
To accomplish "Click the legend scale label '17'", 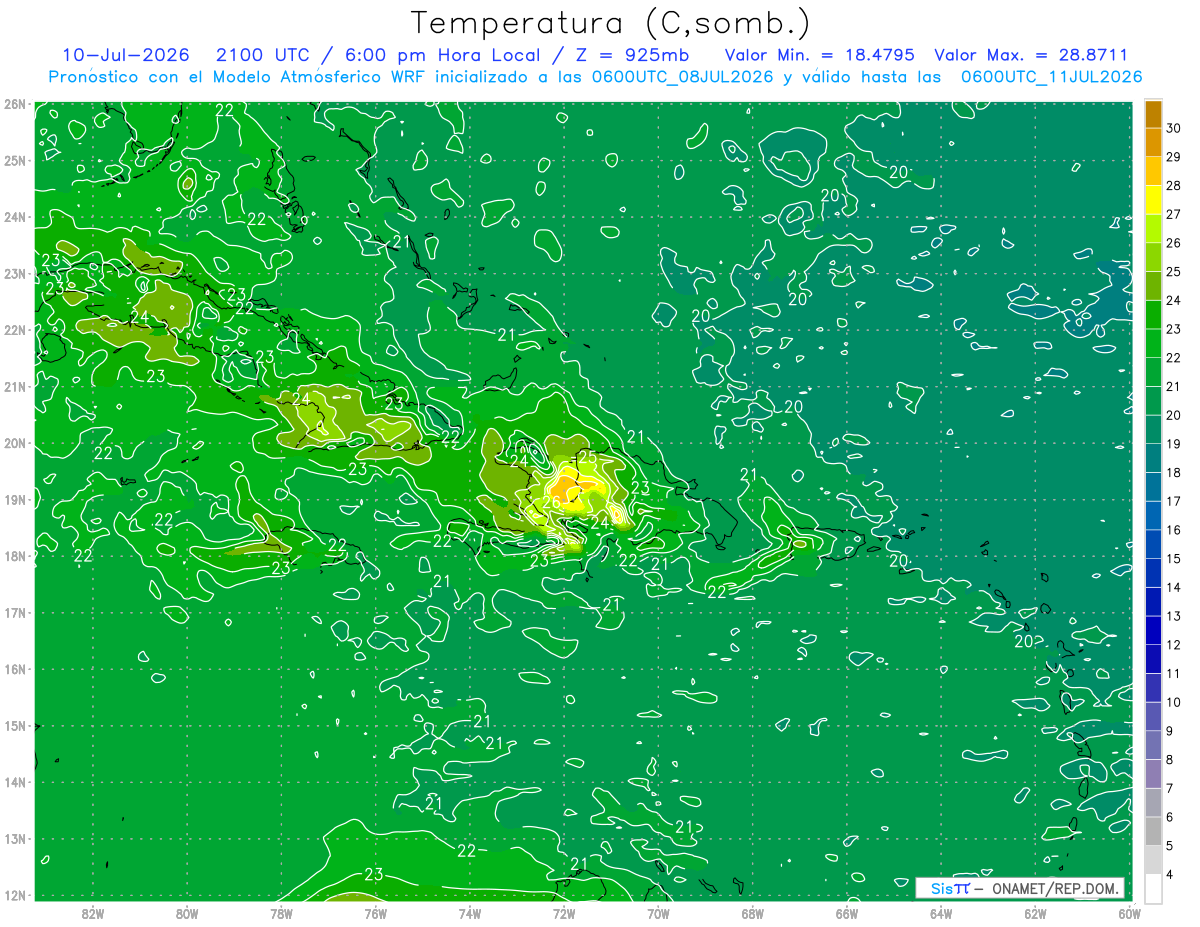I will 1174,501.
